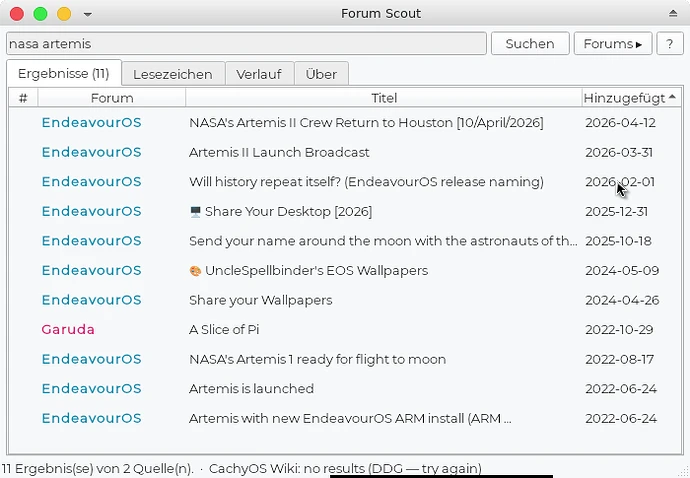The image size is (690, 478).
Task: Select the Artemis is launched result
Action: pyautogui.click(x=345, y=389)
